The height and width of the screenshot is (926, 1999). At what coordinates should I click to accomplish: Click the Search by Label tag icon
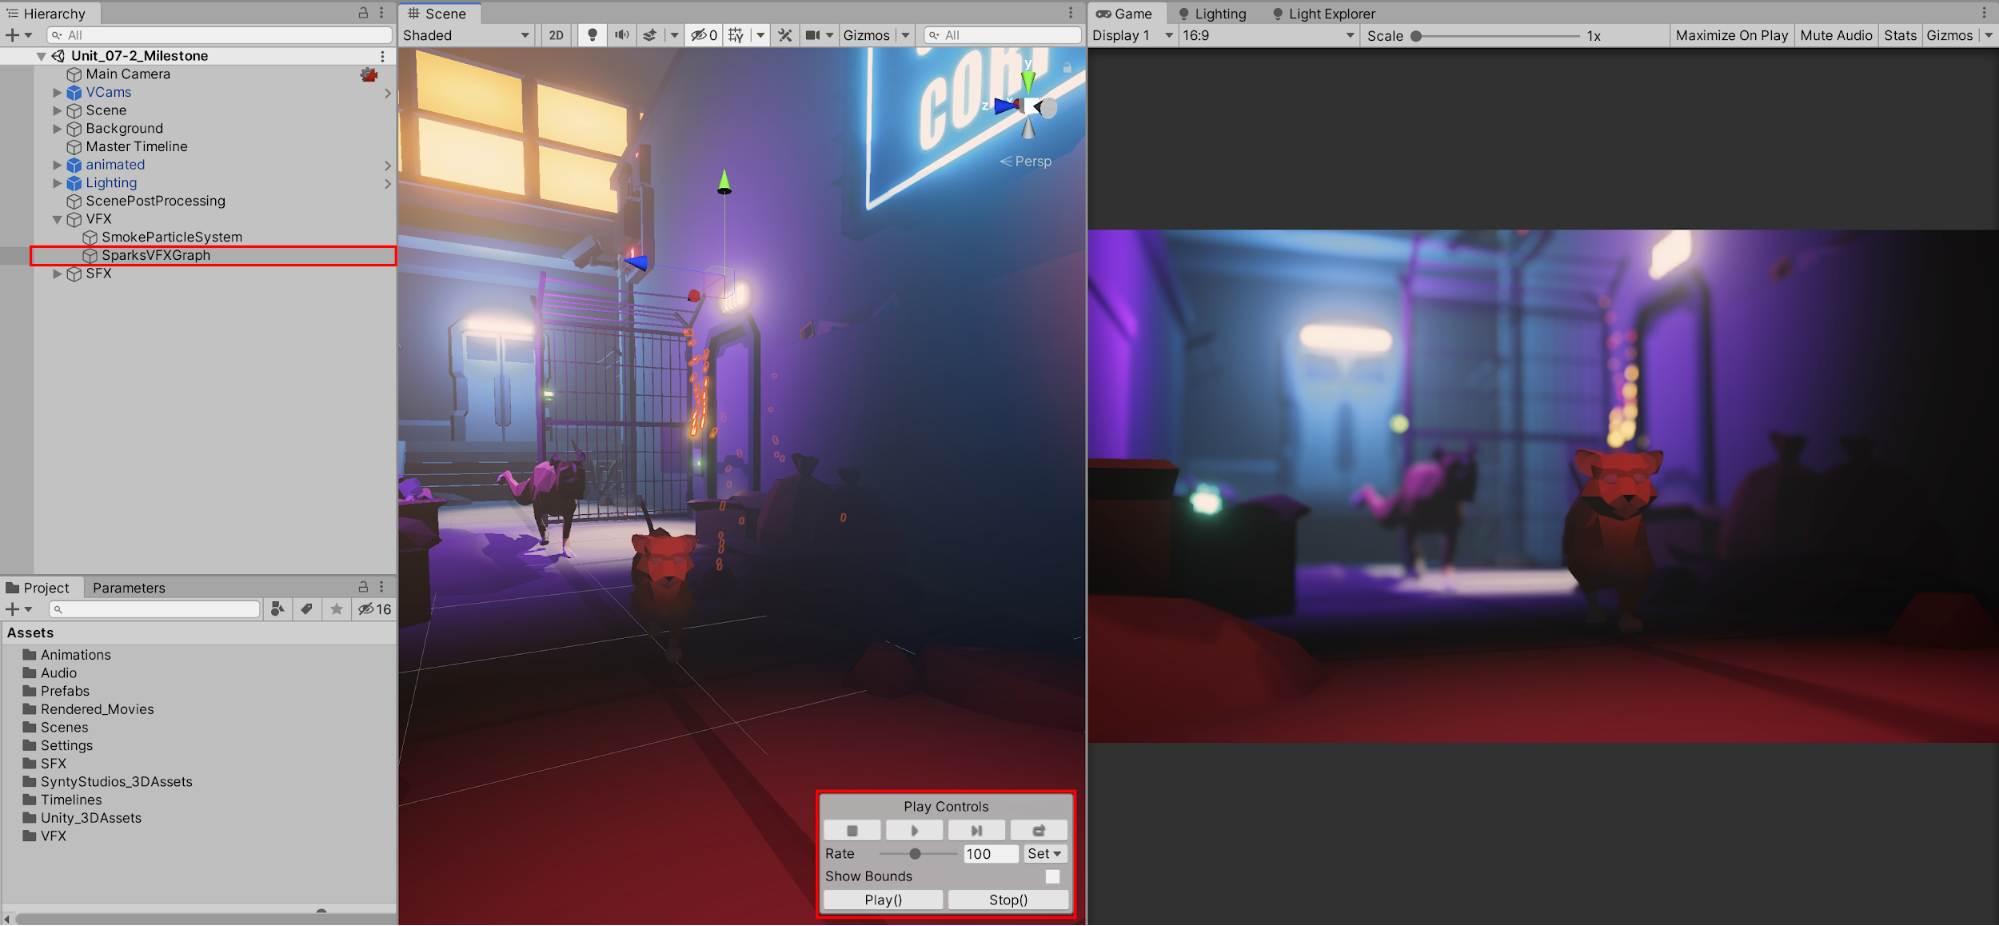(x=307, y=609)
